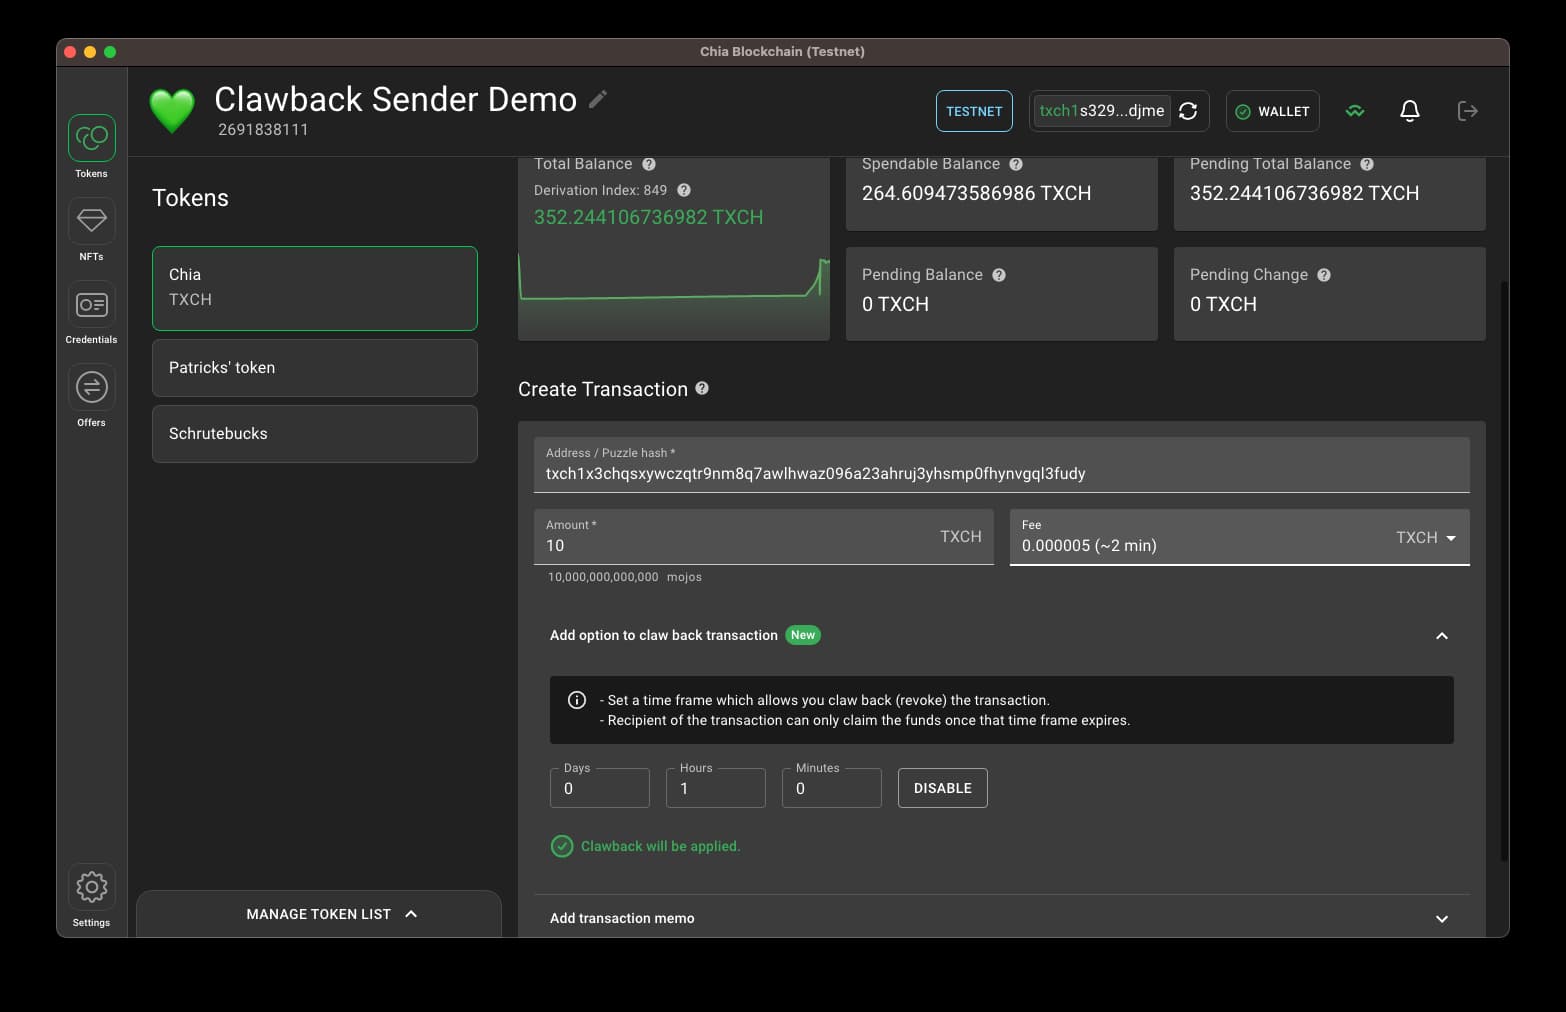
Task: Go to Credentials in the sidebar
Action: tap(91, 304)
